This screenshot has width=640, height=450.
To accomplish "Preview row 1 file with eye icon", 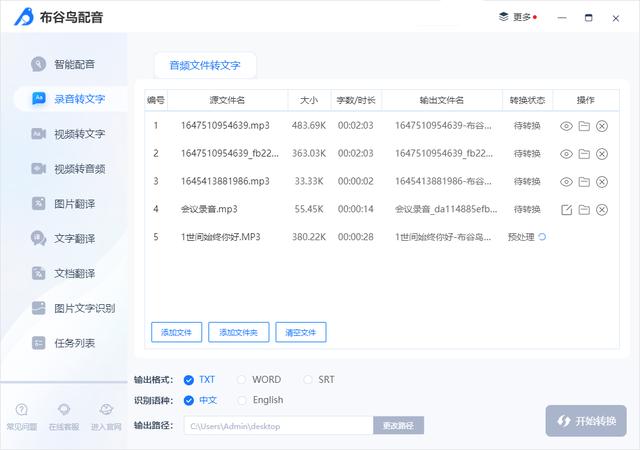I will click(566, 125).
